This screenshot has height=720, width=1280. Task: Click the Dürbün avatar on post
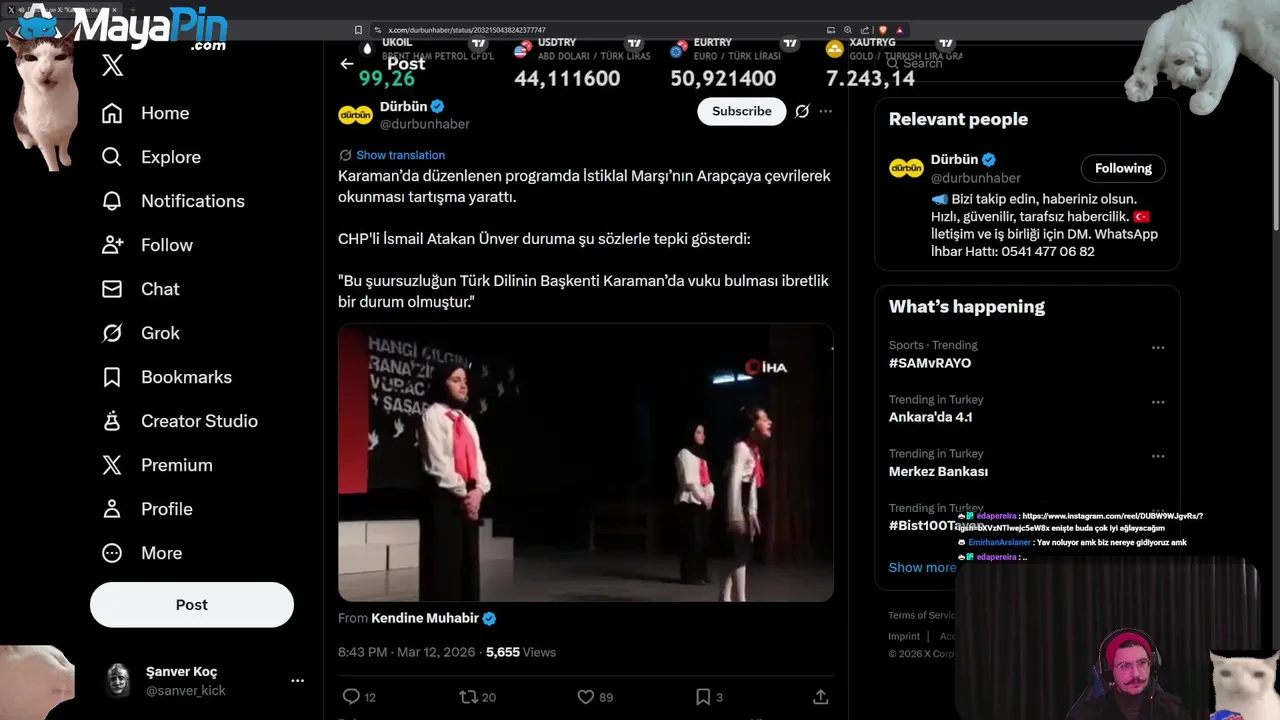tap(355, 115)
